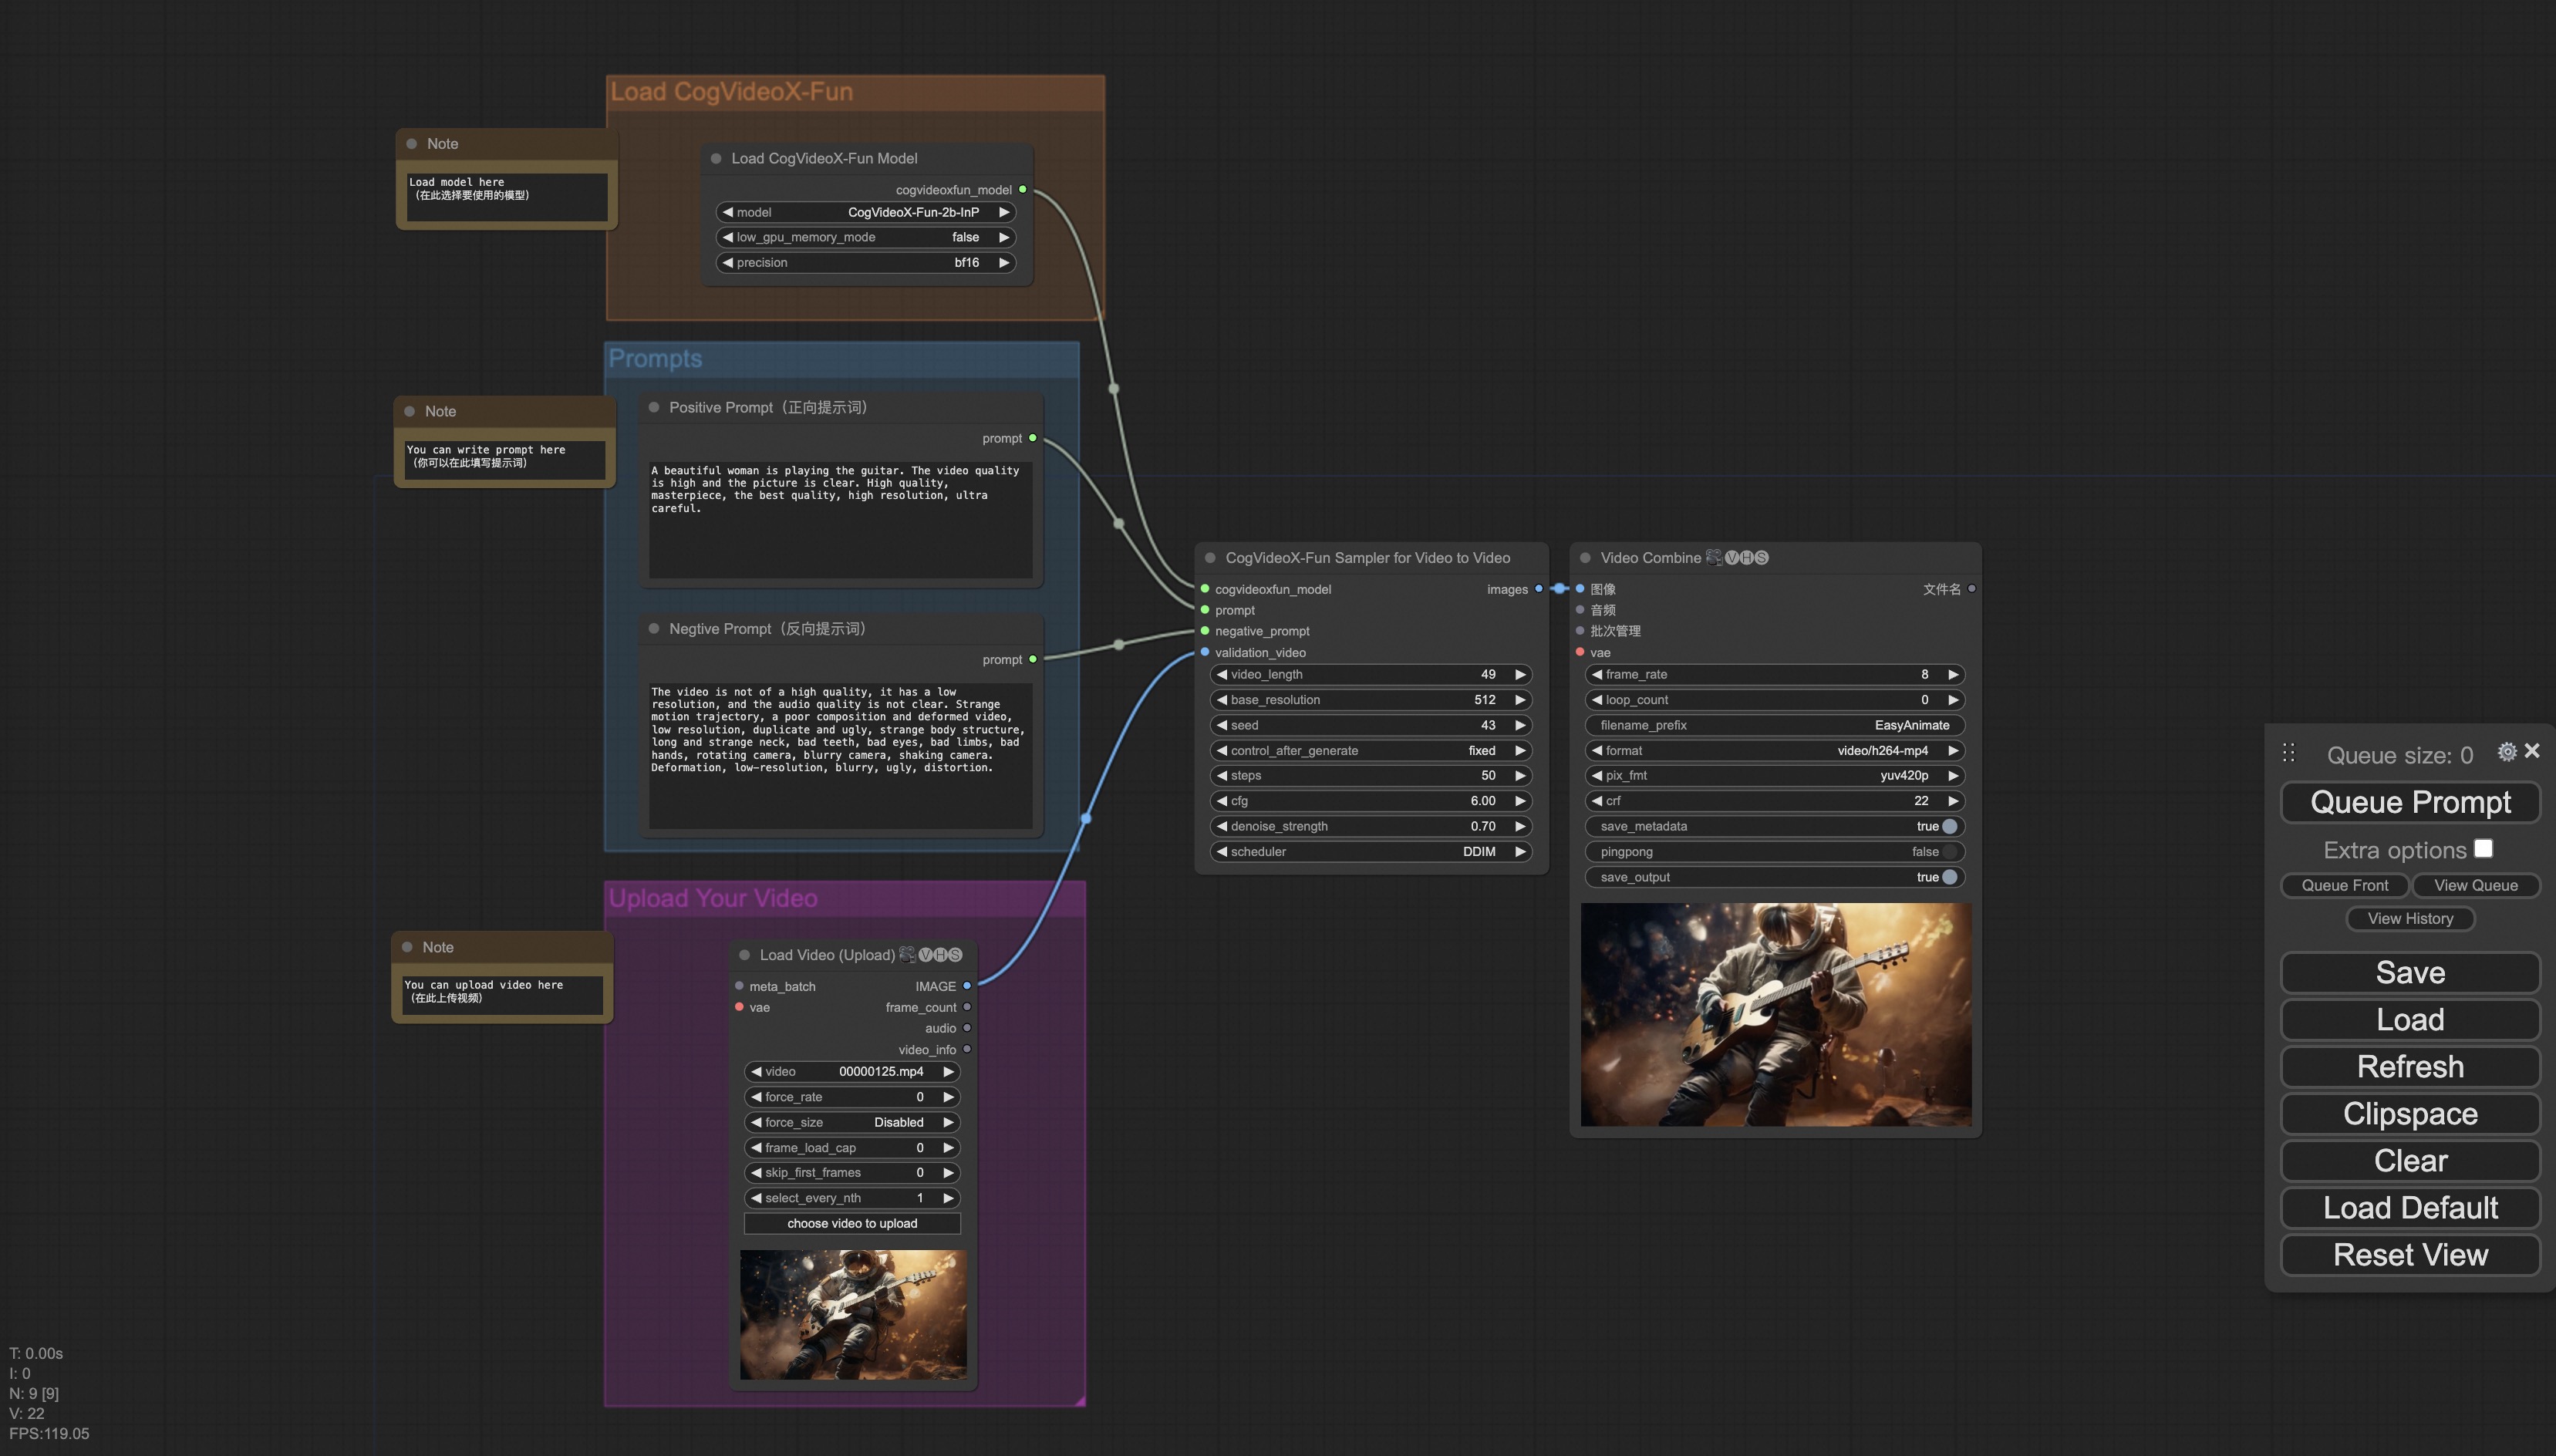Open the control_after_generate dropdown
Screen dimensions: 2556x1456
[1371, 750]
